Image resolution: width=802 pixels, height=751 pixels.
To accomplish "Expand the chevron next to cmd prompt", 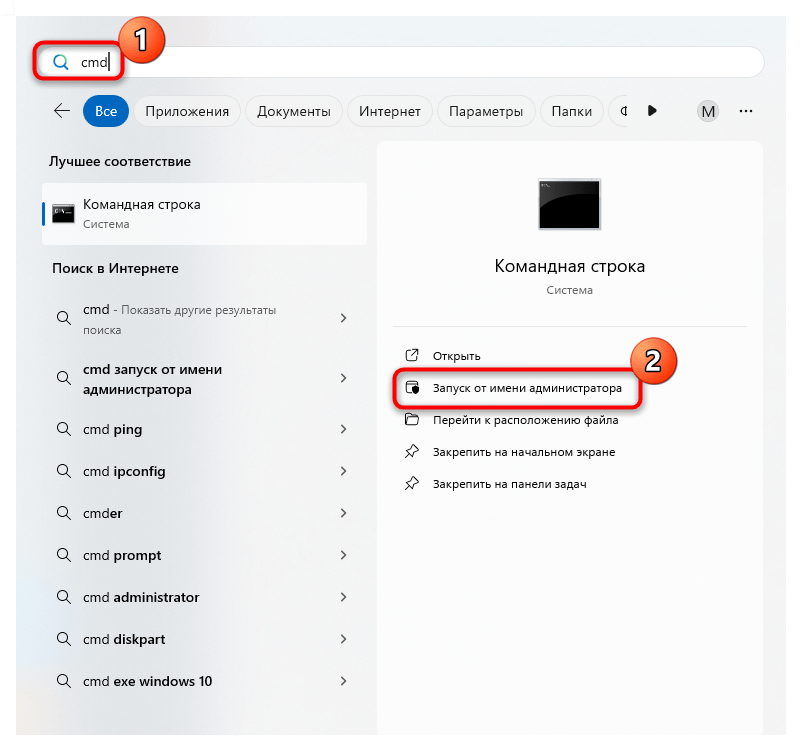I will [344, 555].
